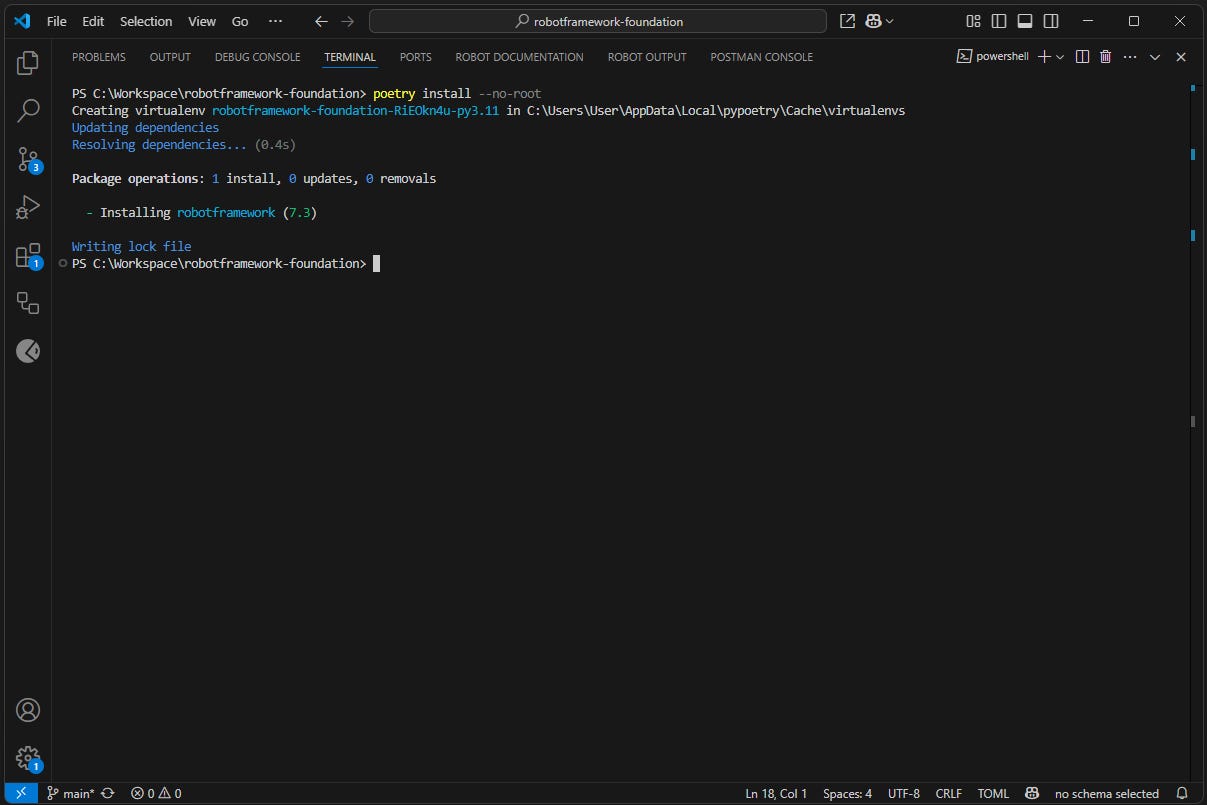This screenshot has height=805, width=1207.
Task: Open the Search view
Action: [28, 111]
